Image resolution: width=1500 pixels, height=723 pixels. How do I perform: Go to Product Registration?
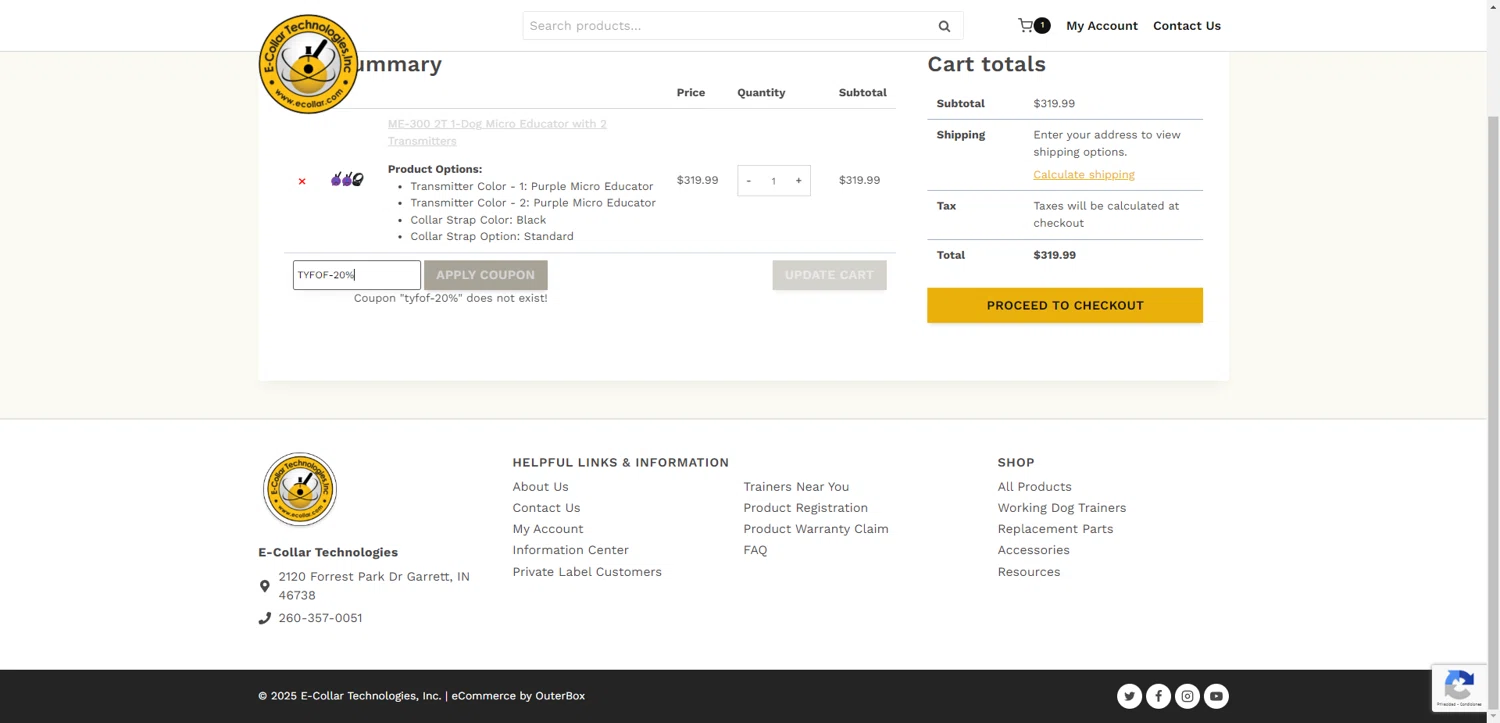tap(805, 508)
